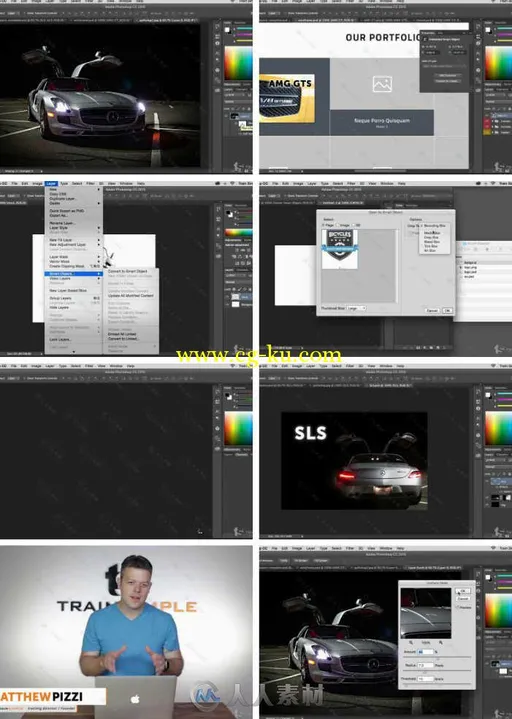The image size is (512, 719).
Task: Expand the Layer Style submenu in Layer menu
Action: point(73,227)
